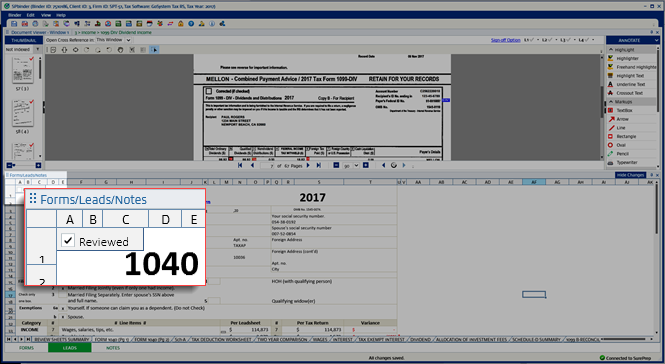
Task: Open the Open Cross Reference in dropdown
Action: (128, 40)
